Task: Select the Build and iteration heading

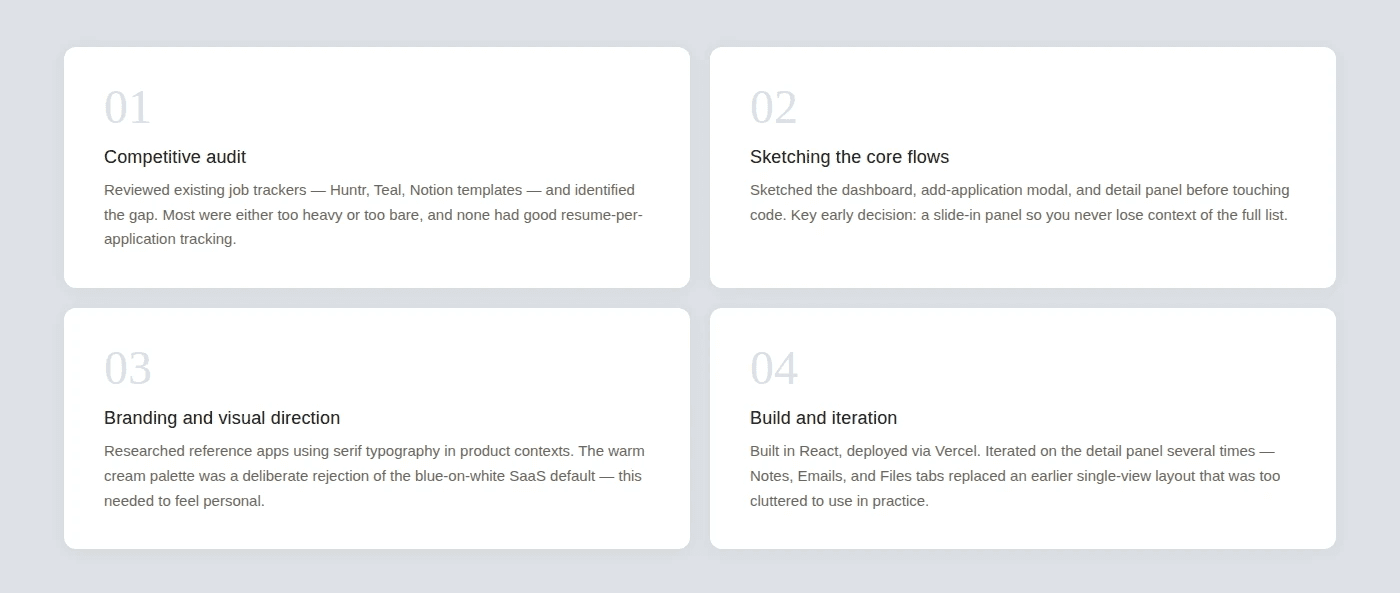Action: coord(823,418)
